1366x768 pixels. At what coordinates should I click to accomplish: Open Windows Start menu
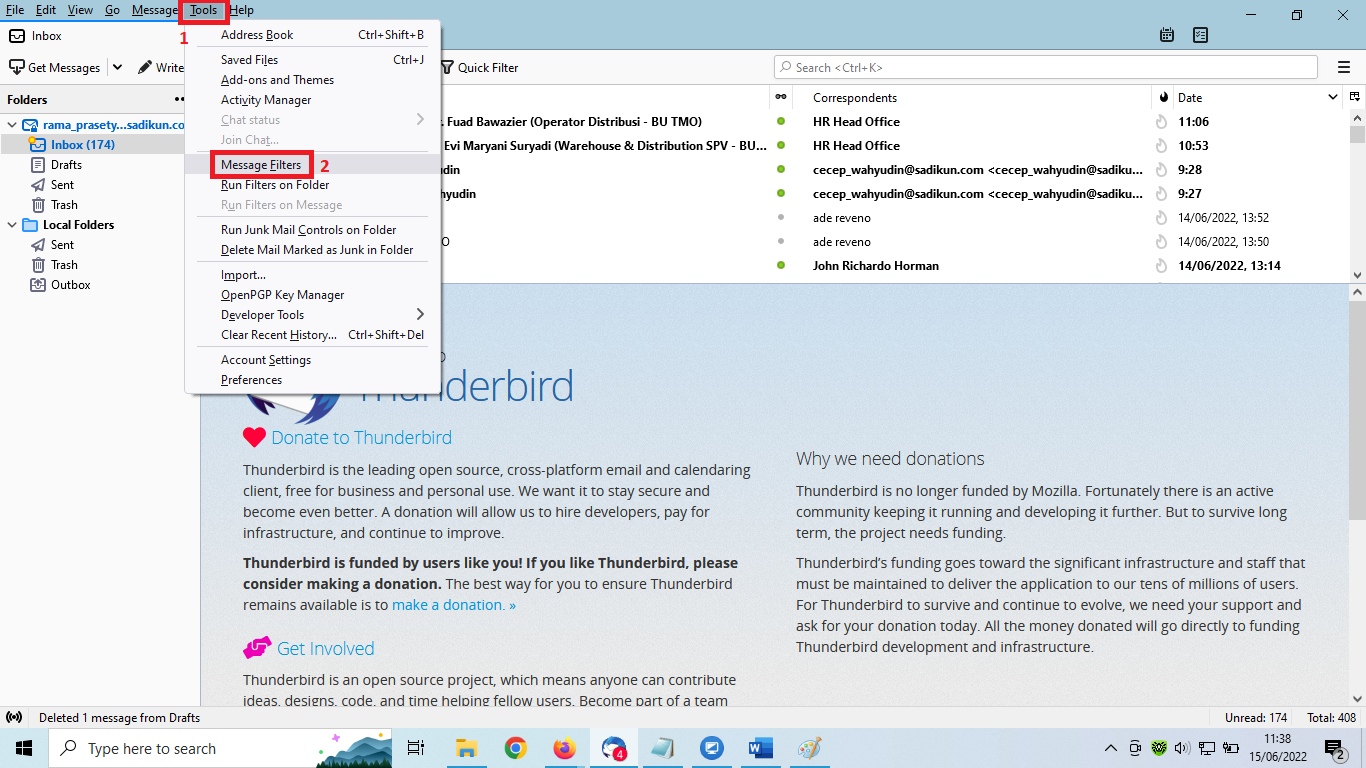24,748
